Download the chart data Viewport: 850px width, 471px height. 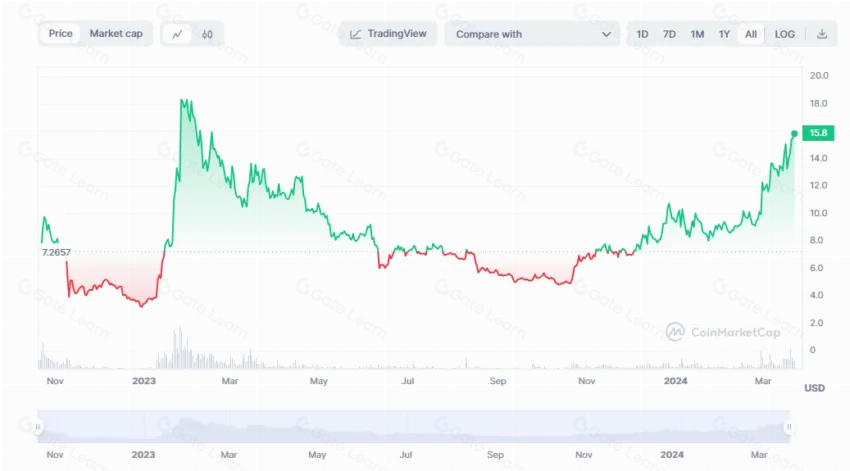tap(822, 34)
